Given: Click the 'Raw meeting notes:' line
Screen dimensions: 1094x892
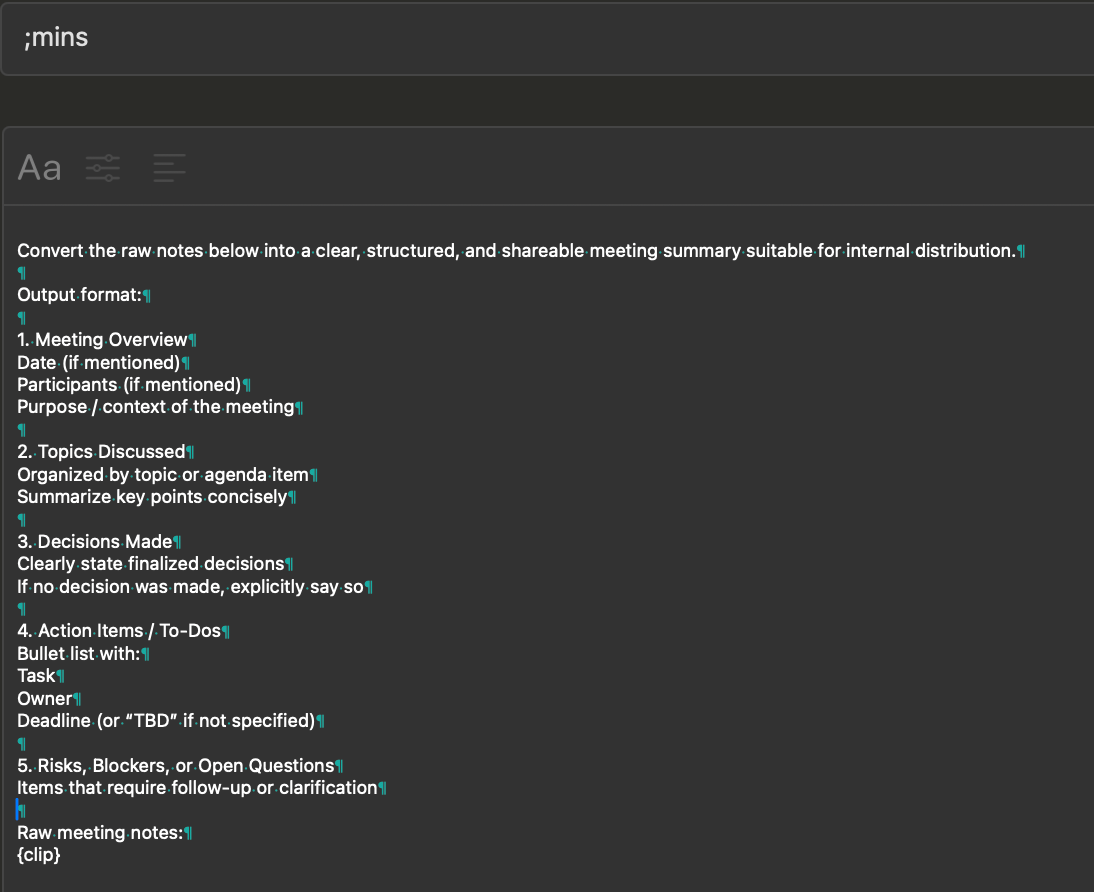Looking at the screenshot, I should 100,833.
